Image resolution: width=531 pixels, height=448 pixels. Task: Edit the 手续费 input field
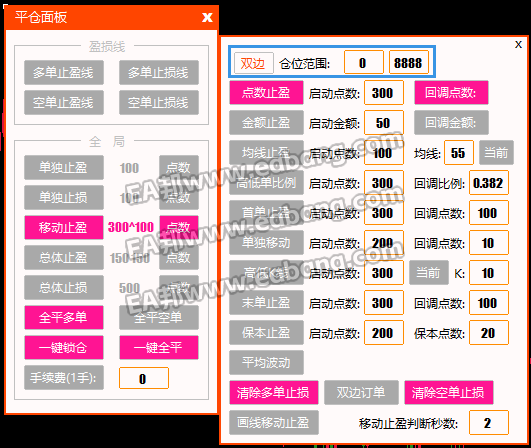pyautogui.click(x=144, y=378)
